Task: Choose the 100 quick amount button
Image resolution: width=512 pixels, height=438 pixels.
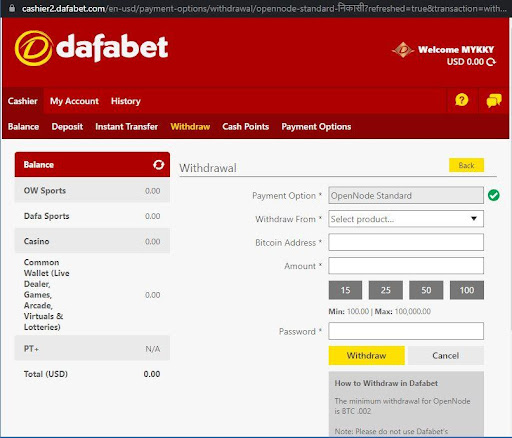Action: (x=467, y=290)
